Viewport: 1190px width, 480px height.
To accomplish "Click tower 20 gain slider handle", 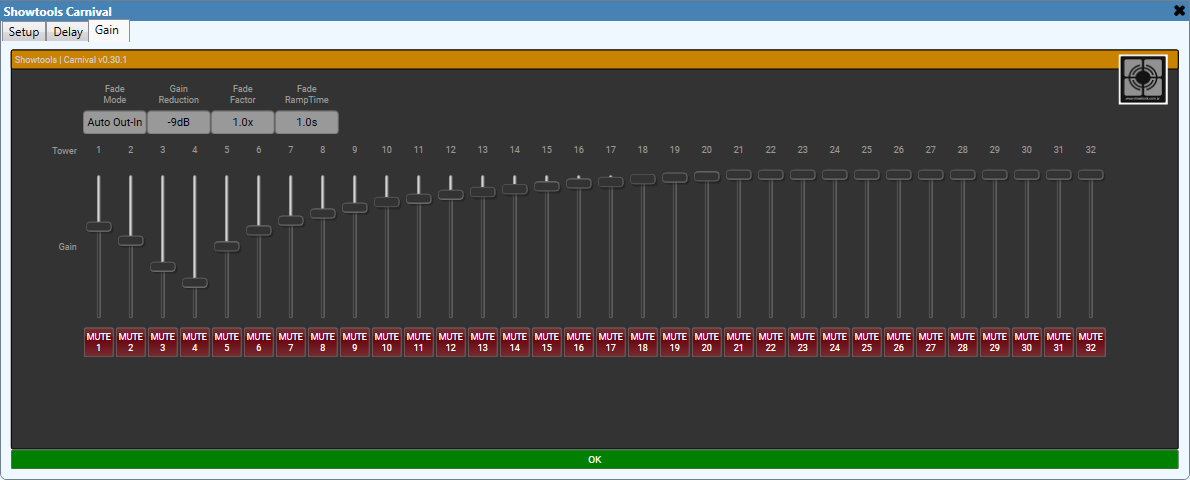I will [x=707, y=176].
